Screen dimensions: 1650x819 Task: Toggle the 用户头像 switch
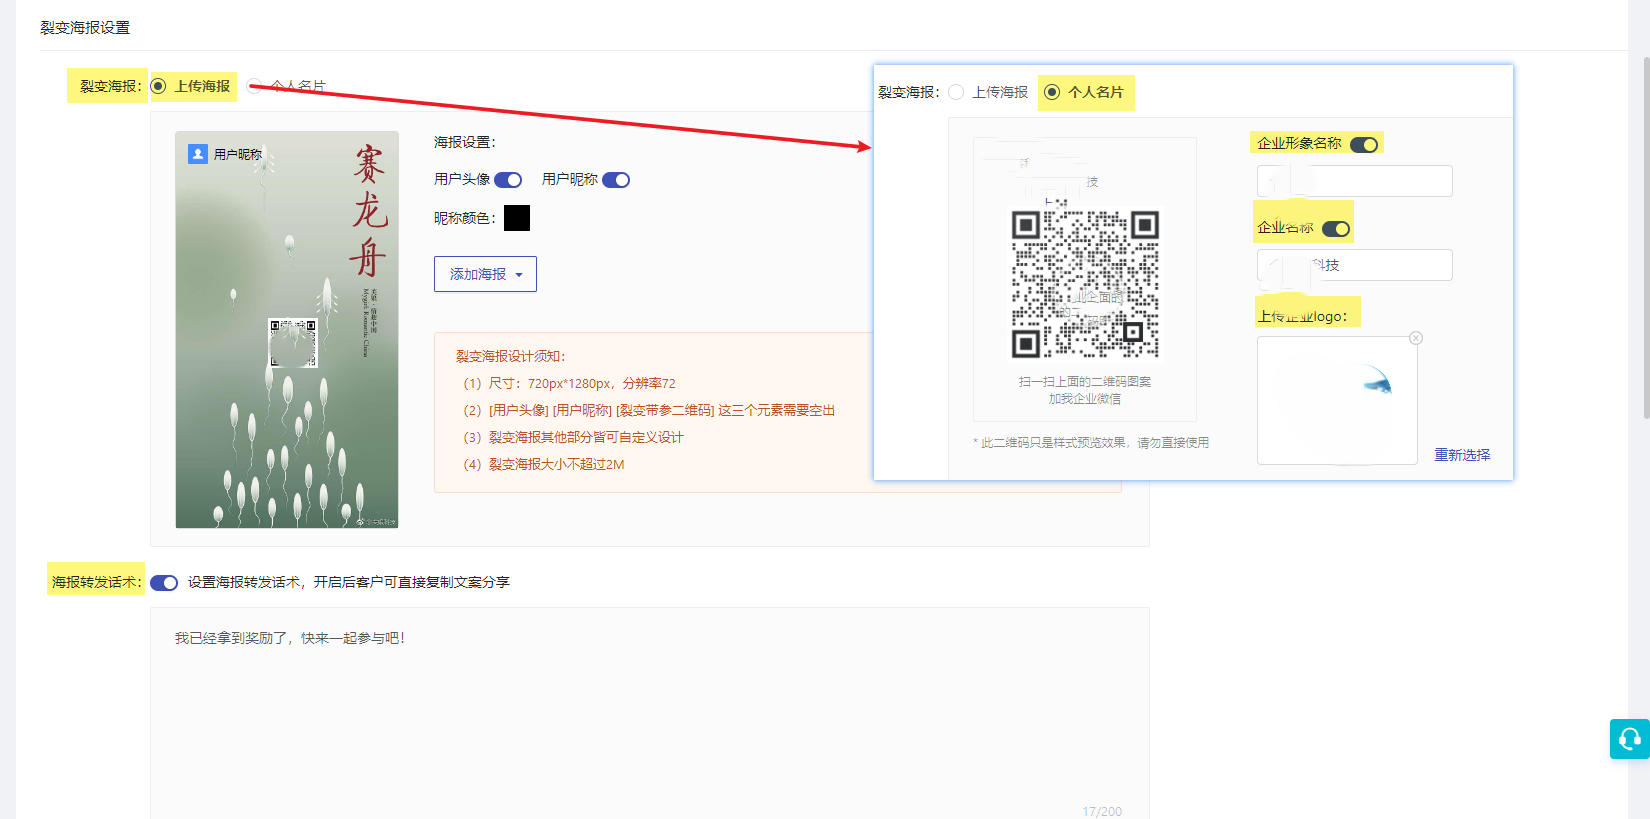coord(508,180)
